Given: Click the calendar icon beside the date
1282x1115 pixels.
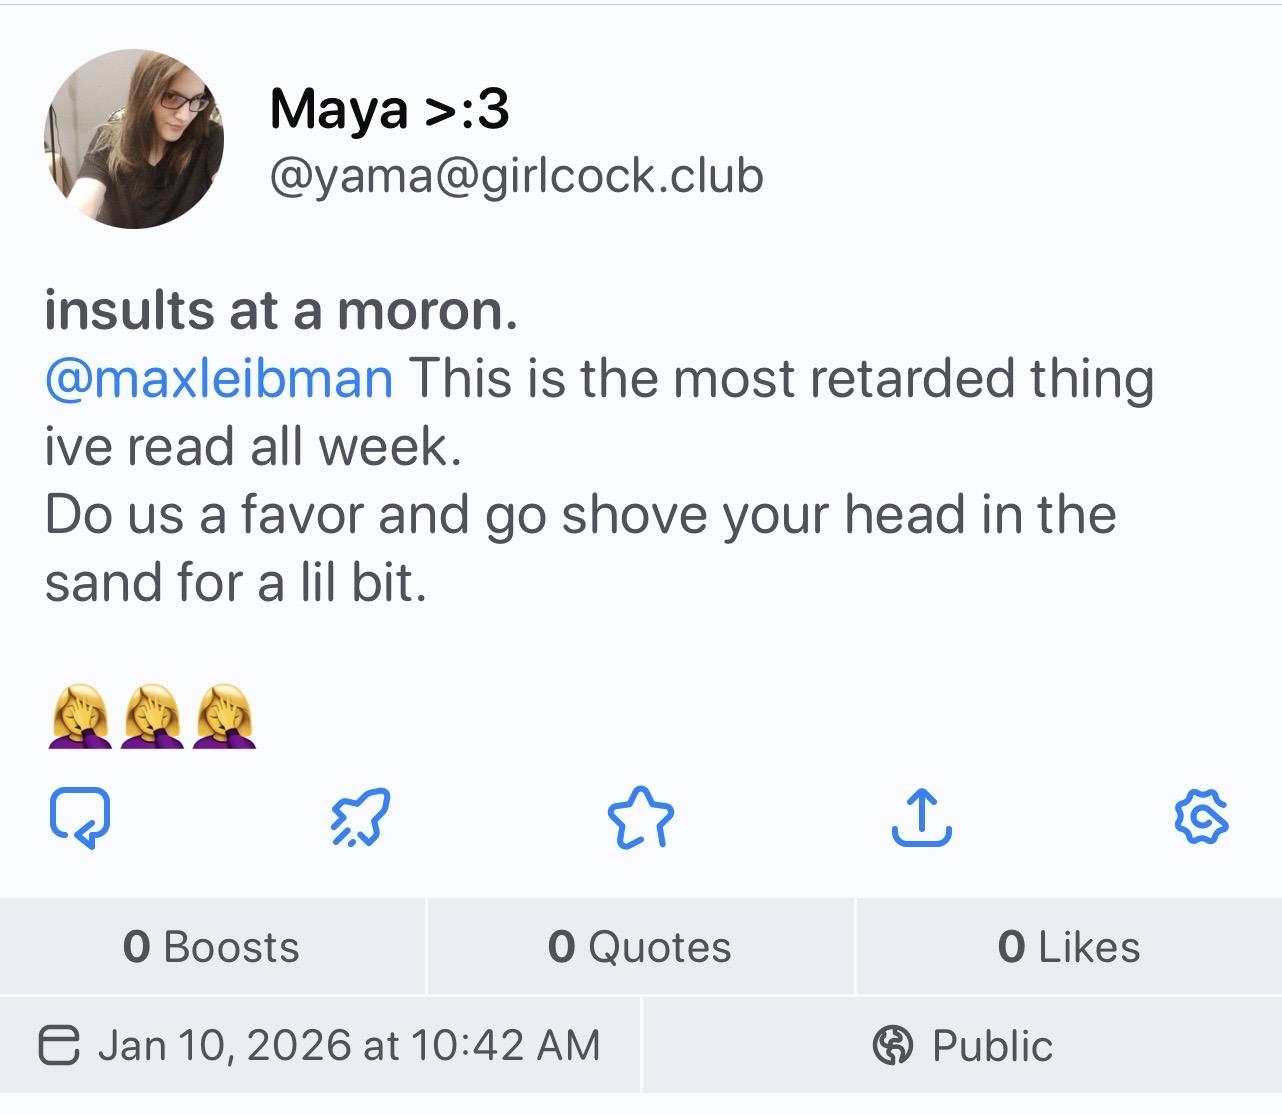Looking at the screenshot, I should 59,1046.
